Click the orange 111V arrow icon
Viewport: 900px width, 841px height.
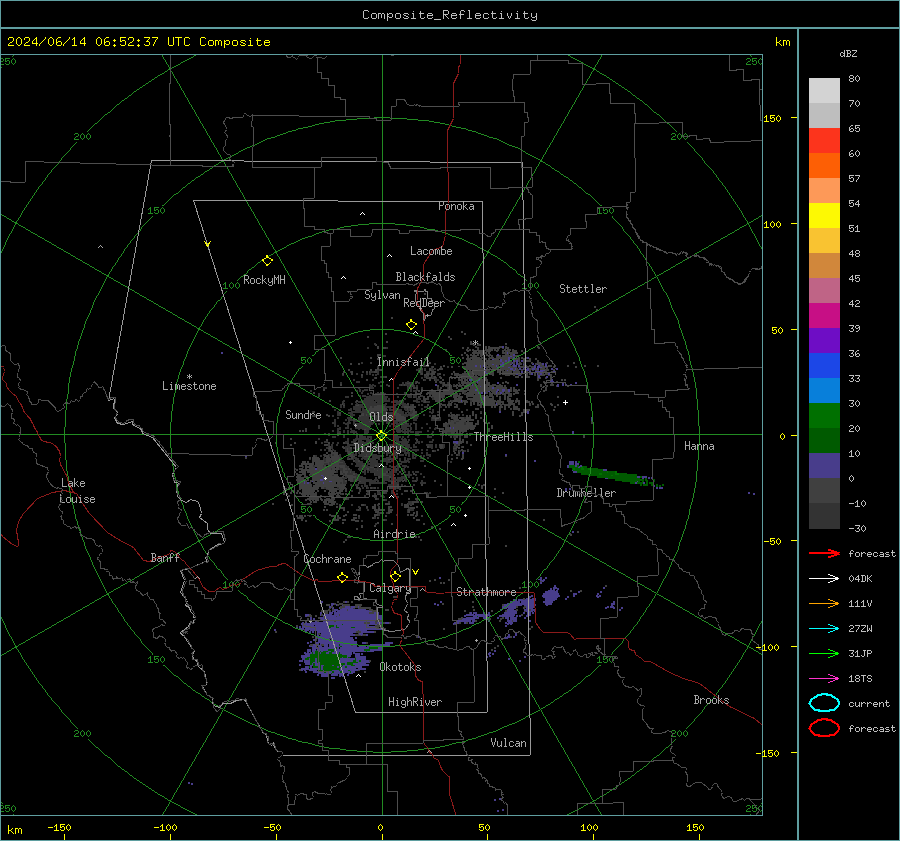pos(824,603)
